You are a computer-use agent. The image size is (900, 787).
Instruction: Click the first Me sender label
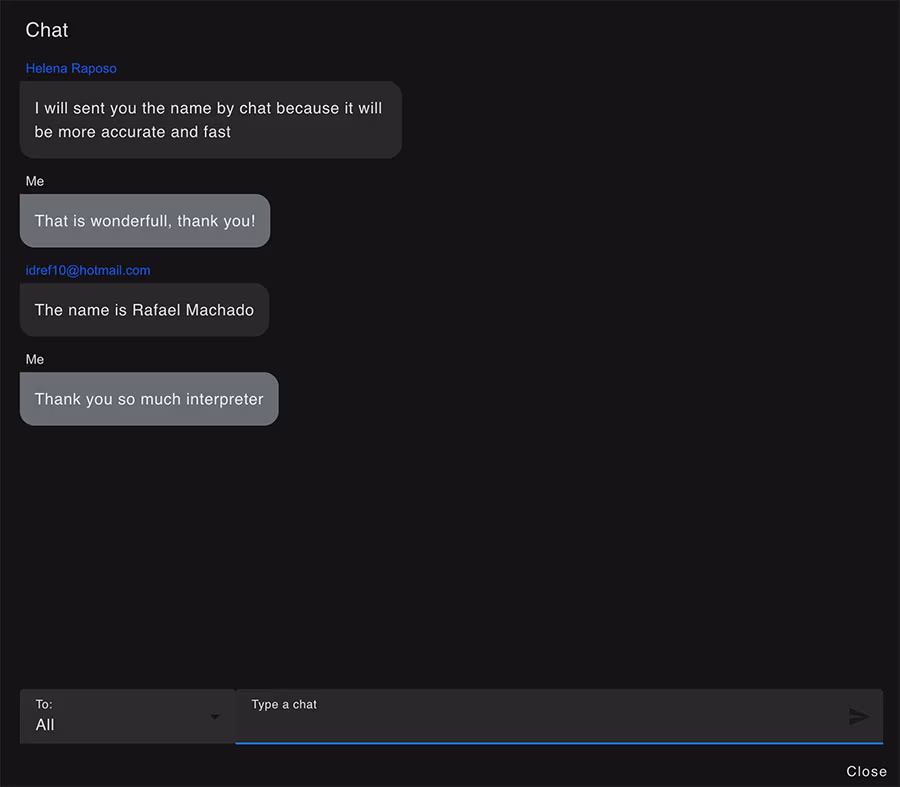[35, 181]
